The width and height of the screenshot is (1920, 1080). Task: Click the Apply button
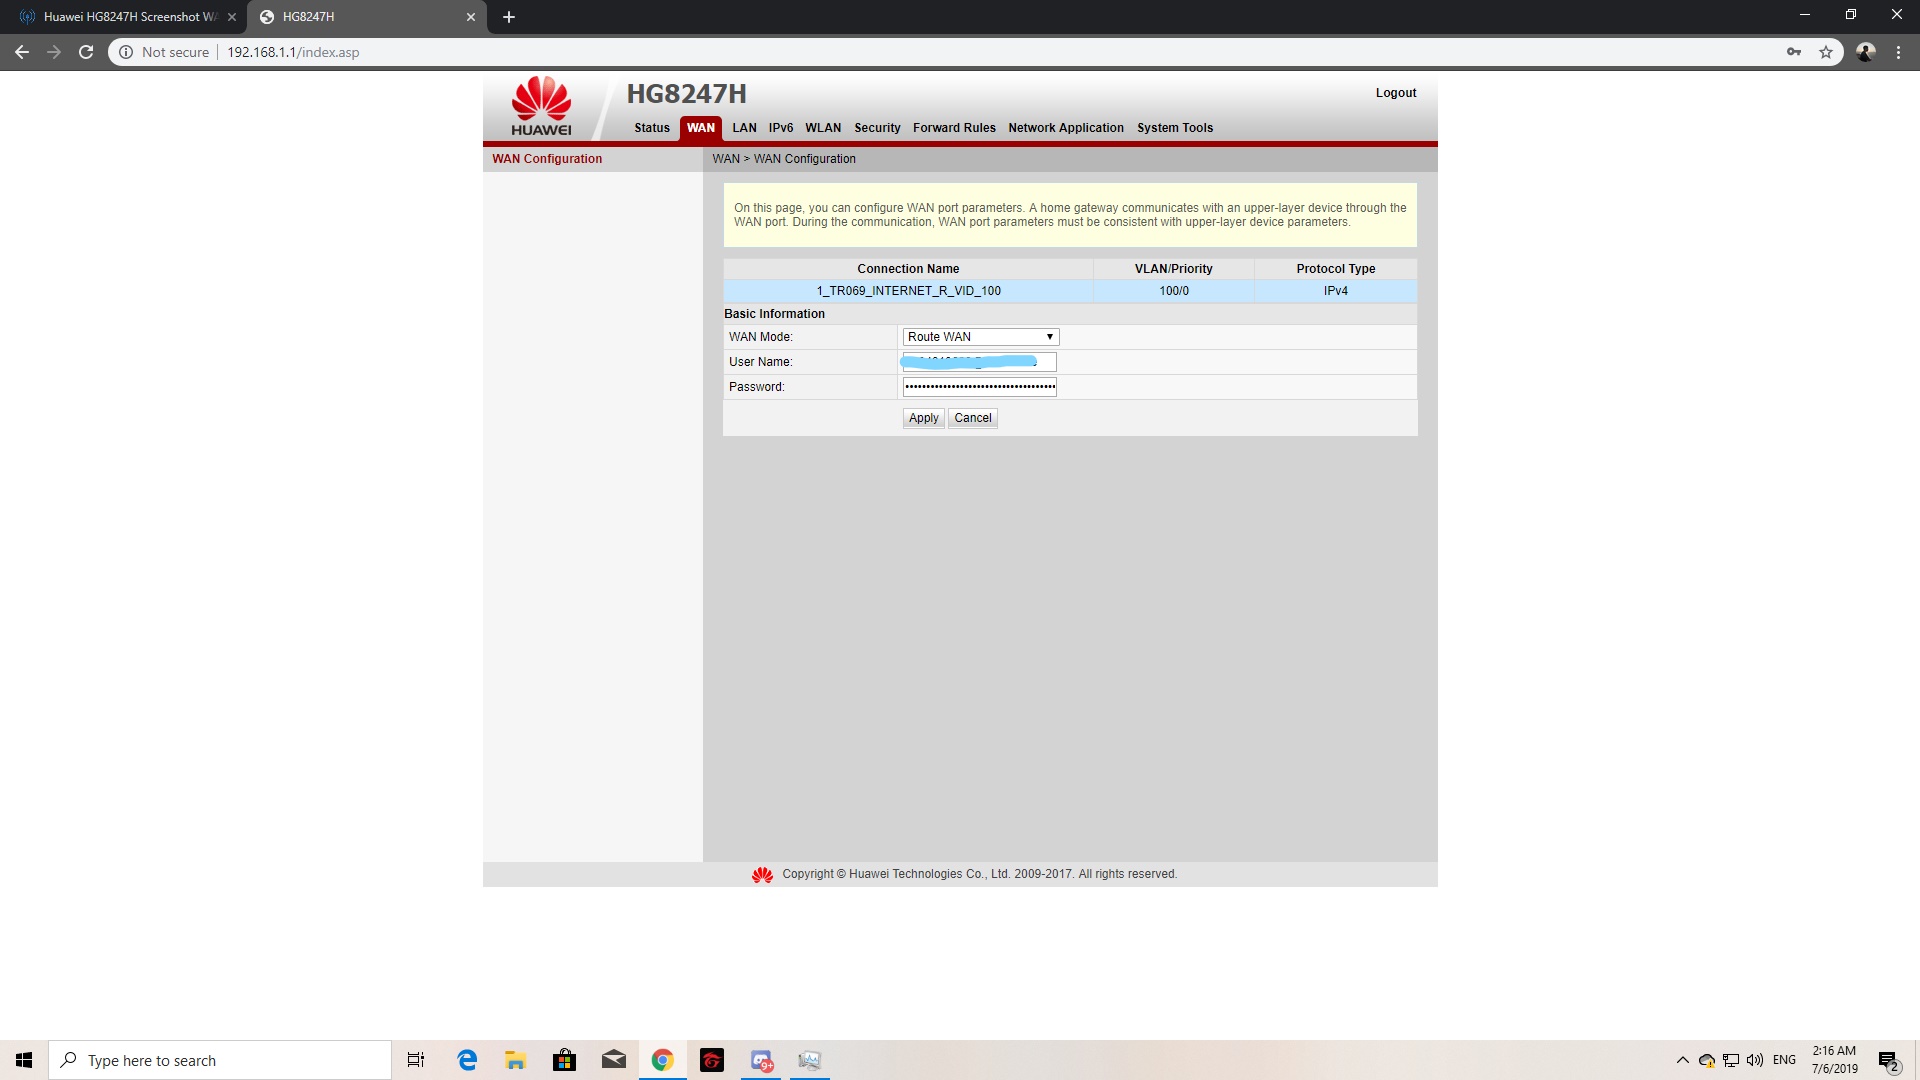[923, 418]
